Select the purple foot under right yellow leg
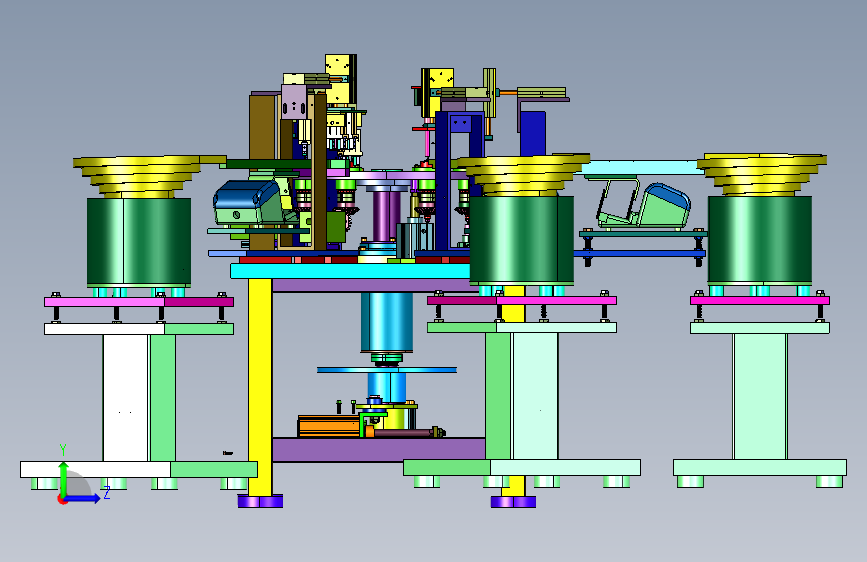 tap(514, 502)
